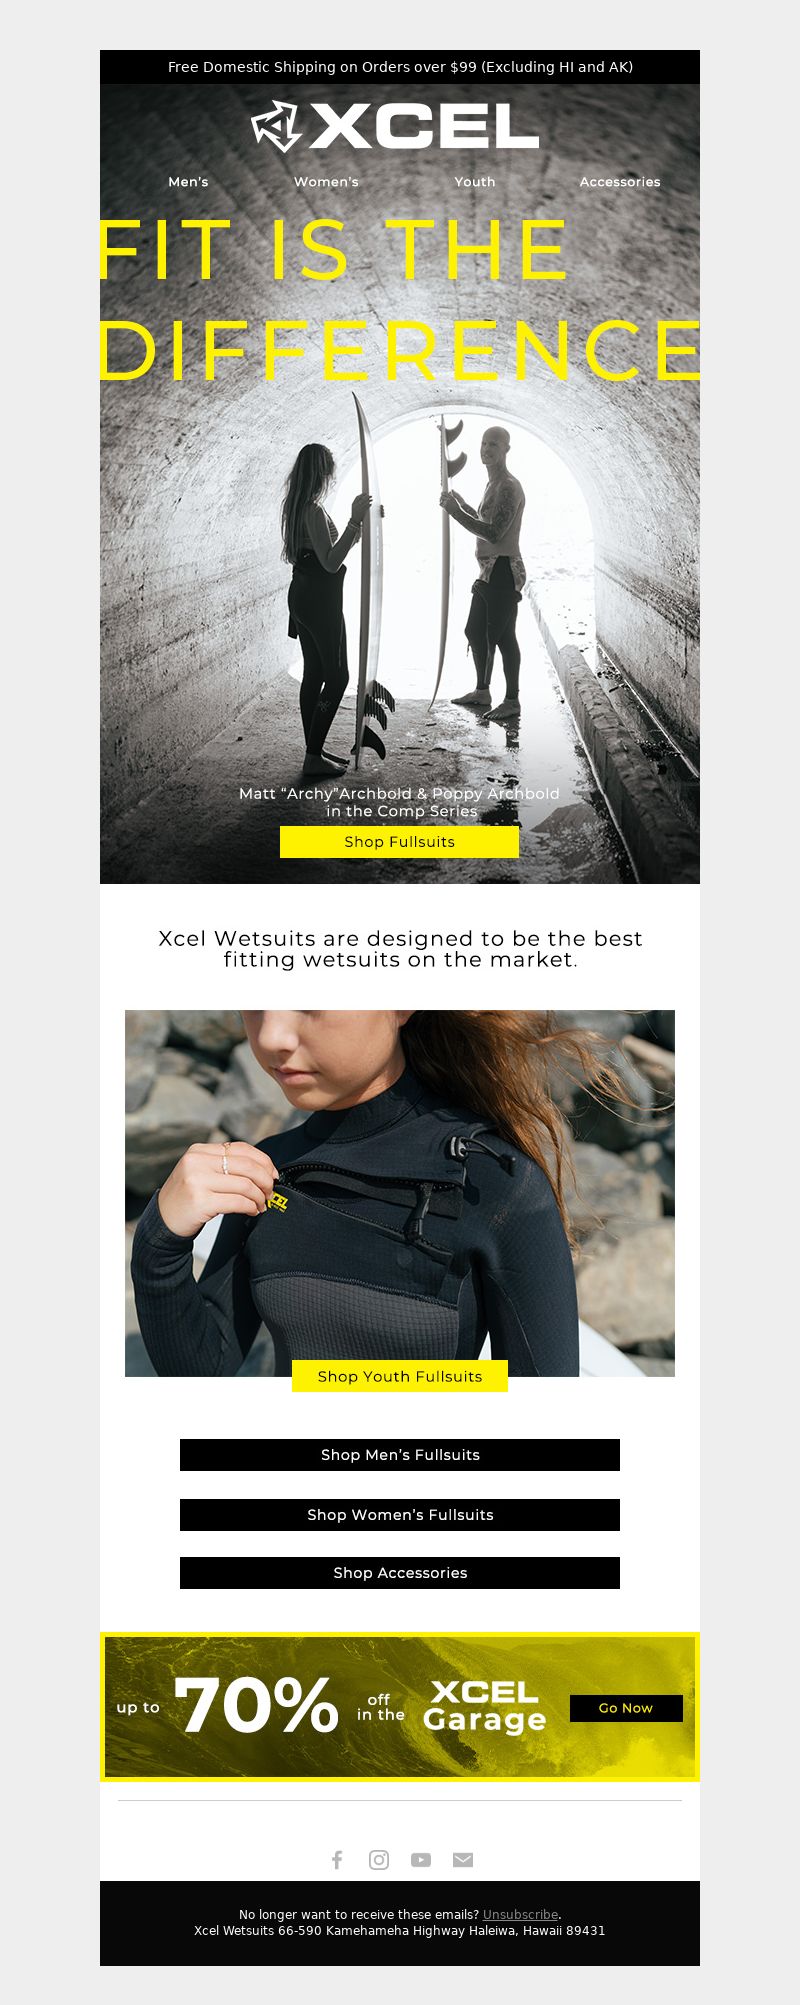Open the Facebook social icon
800x2005 pixels.
(x=337, y=1860)
